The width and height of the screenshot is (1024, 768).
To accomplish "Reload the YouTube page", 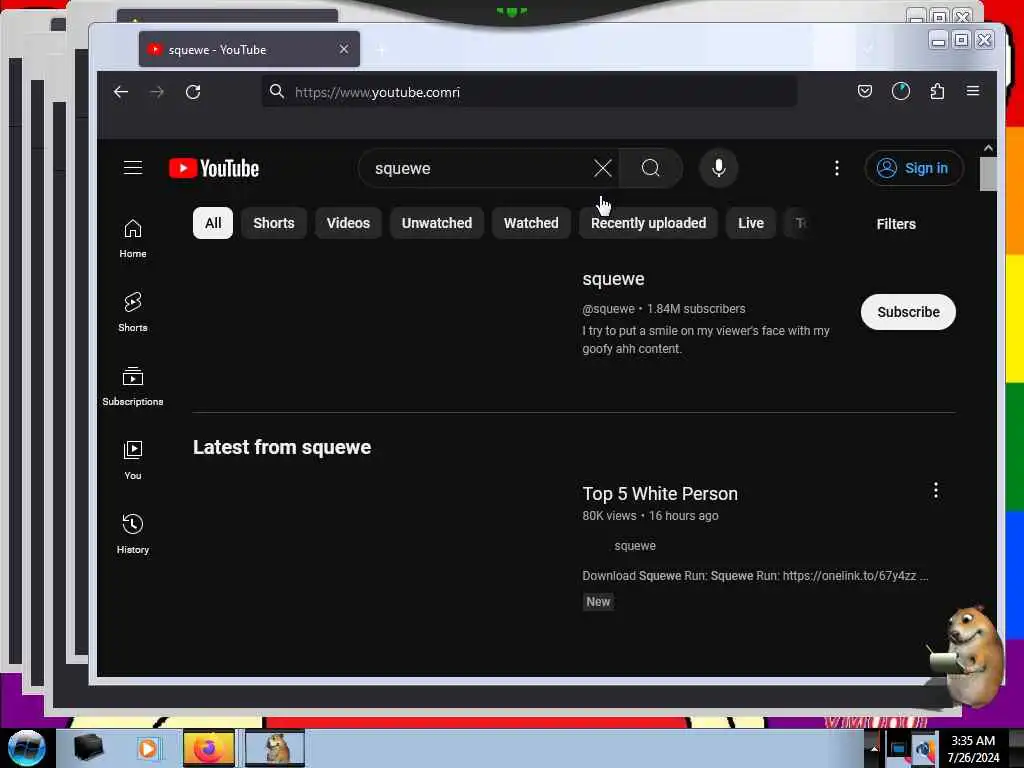I will click(193, 92).
